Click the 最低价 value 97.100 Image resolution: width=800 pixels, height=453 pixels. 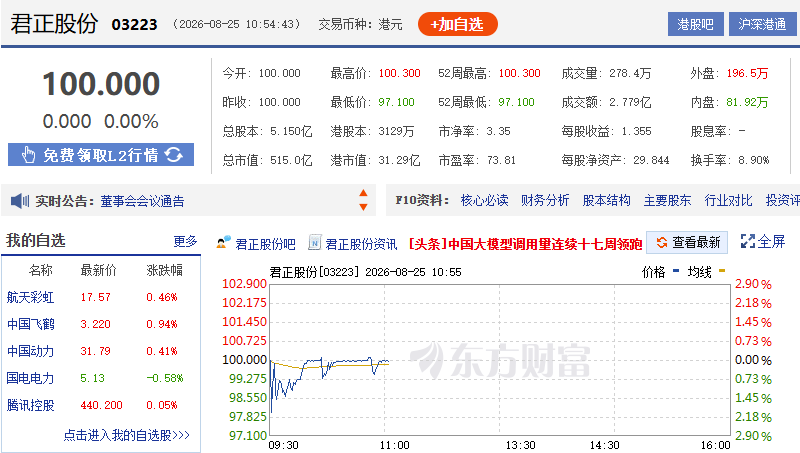(396, 102)
